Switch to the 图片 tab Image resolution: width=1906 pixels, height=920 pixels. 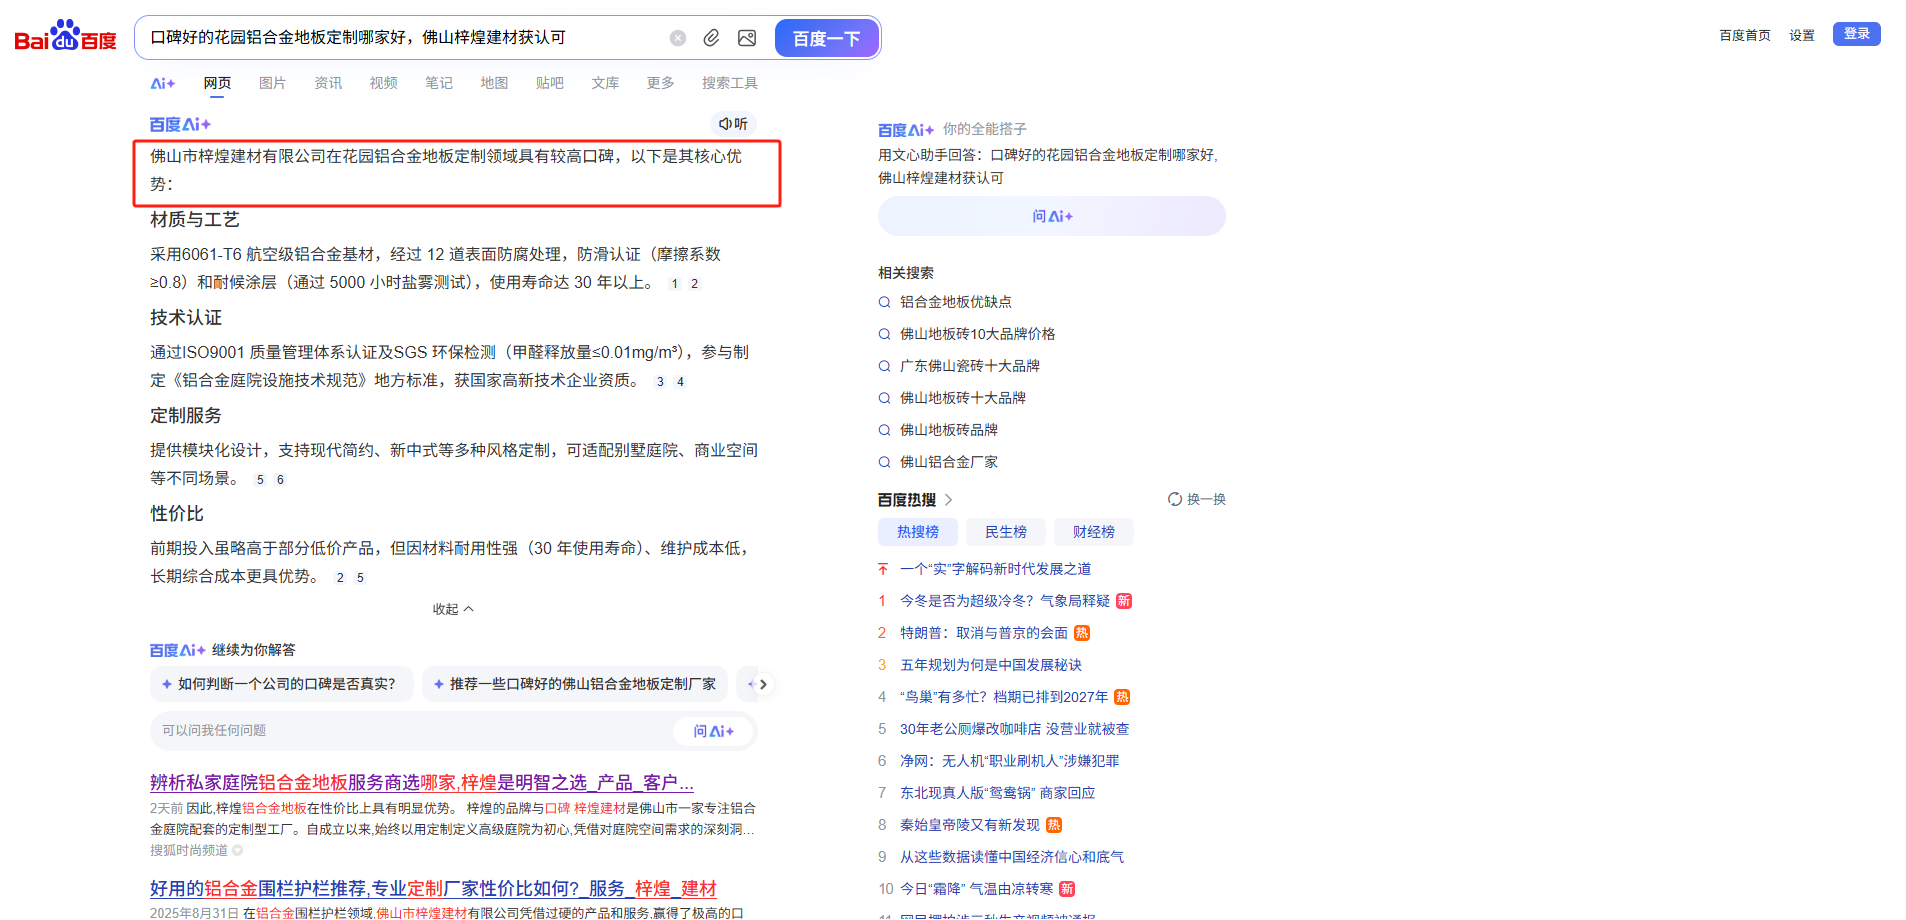tap(272, 83)
